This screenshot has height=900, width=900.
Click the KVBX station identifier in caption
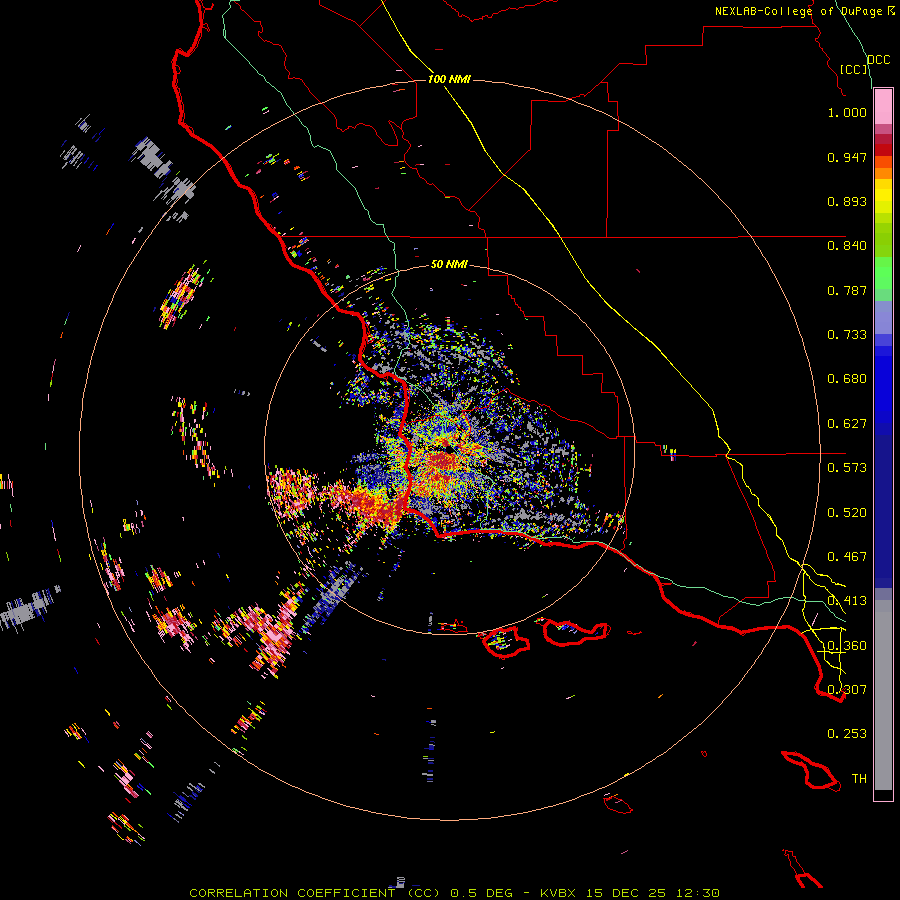558,893
